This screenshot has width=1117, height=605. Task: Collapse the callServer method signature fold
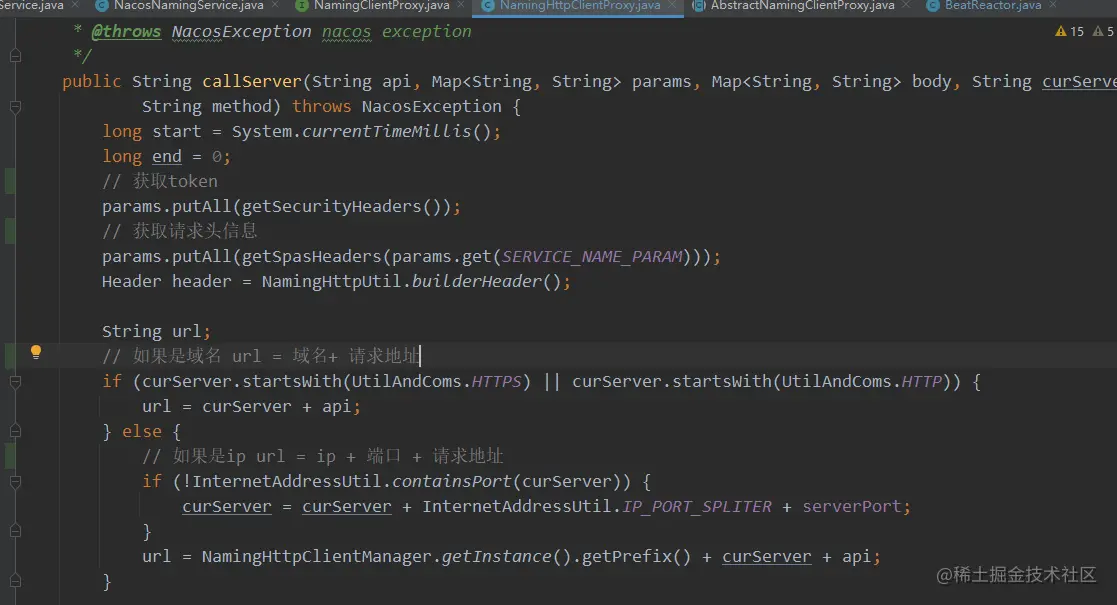coord(16,107)
